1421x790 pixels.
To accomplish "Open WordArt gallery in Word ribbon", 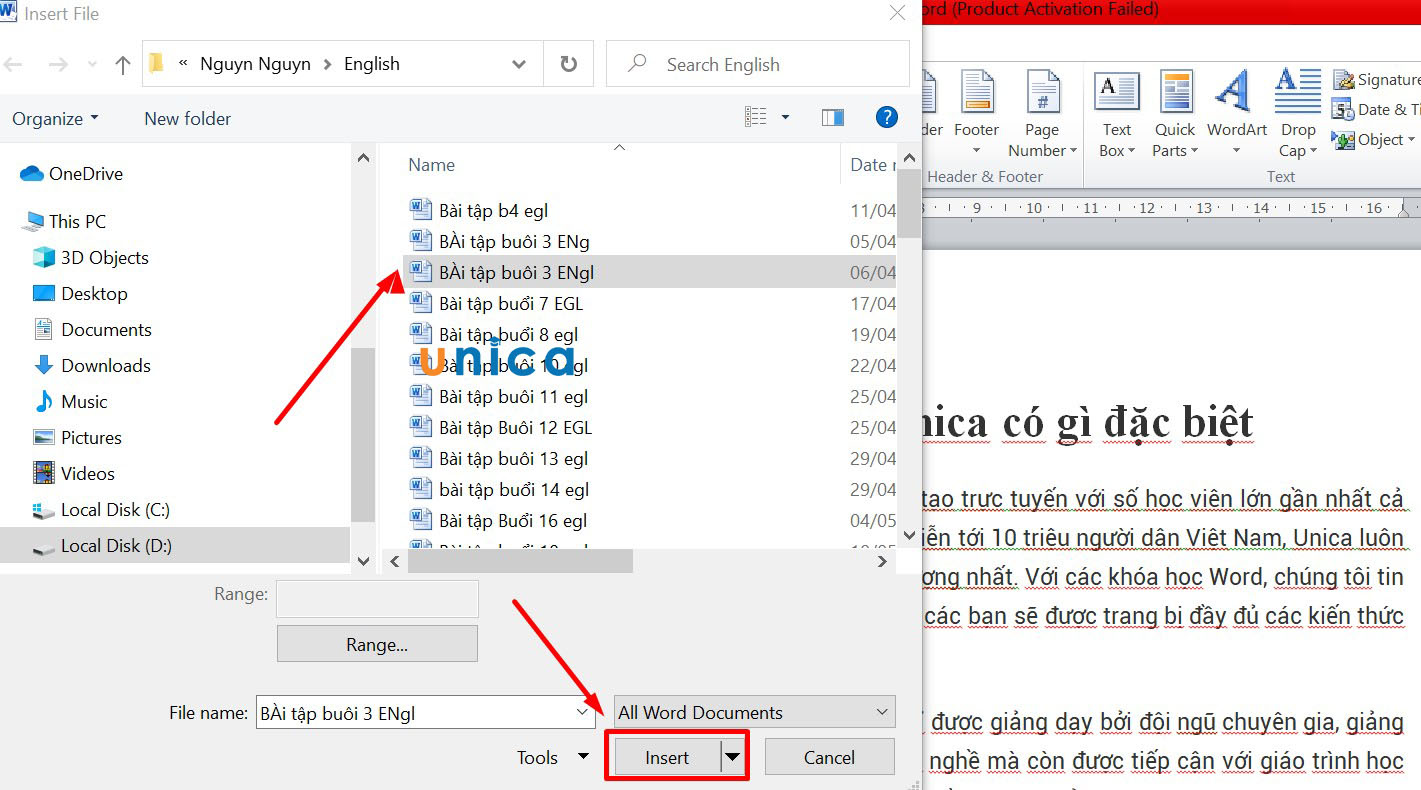I will click(1236, 113).
